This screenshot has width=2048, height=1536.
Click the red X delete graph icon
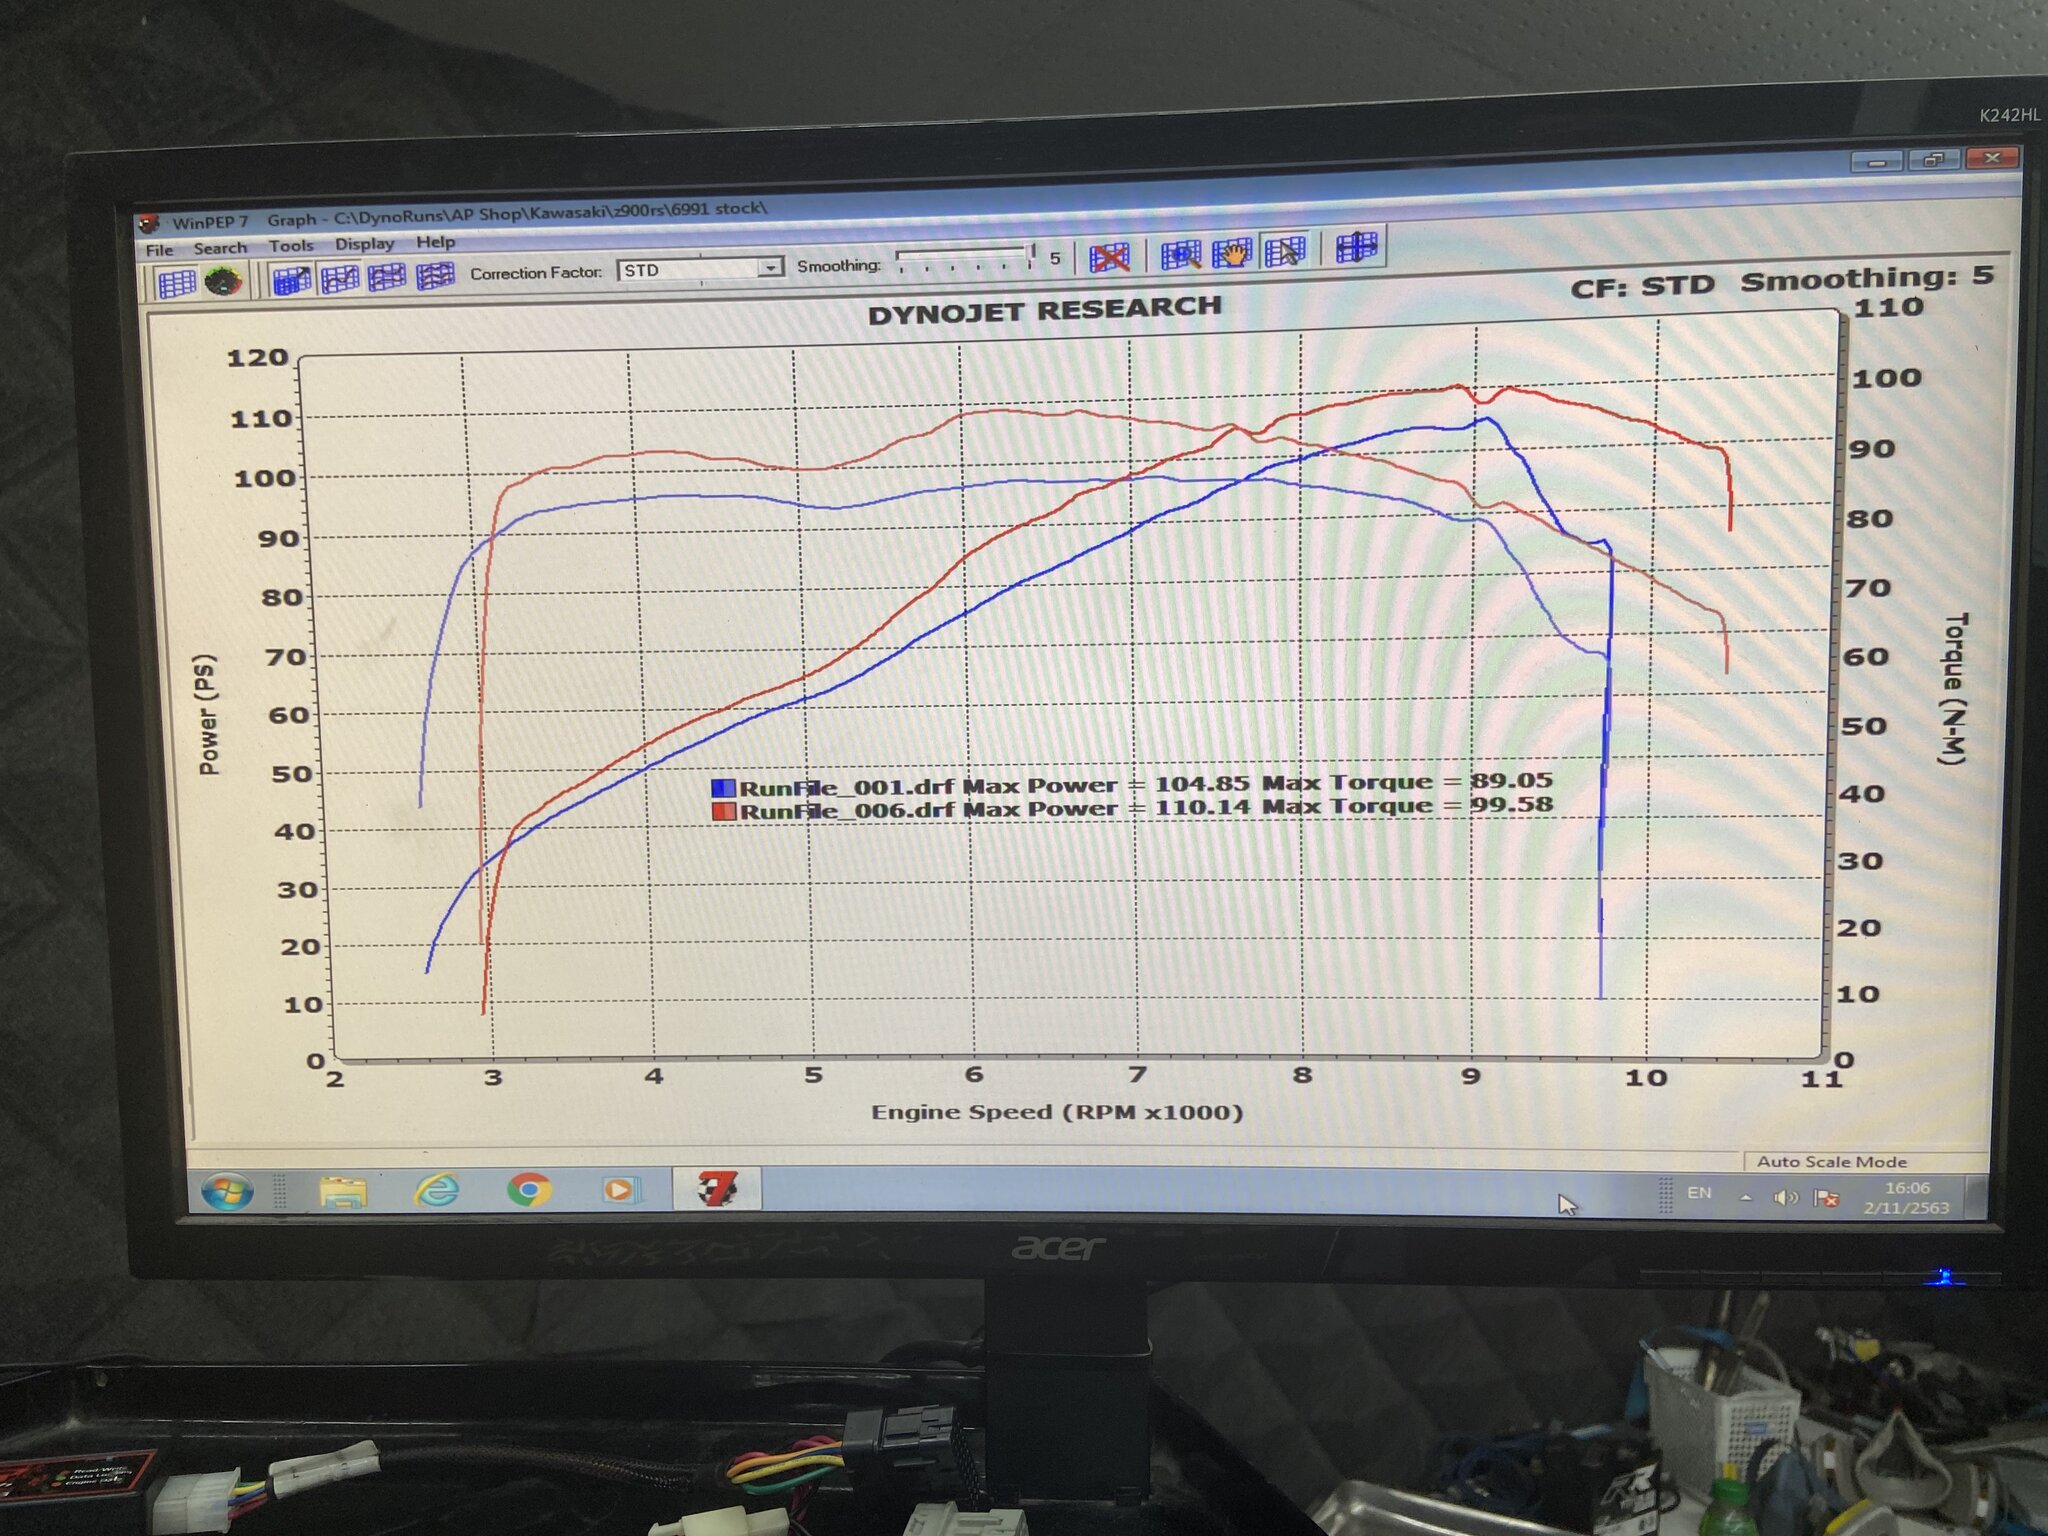click(x=1109, y=257)
